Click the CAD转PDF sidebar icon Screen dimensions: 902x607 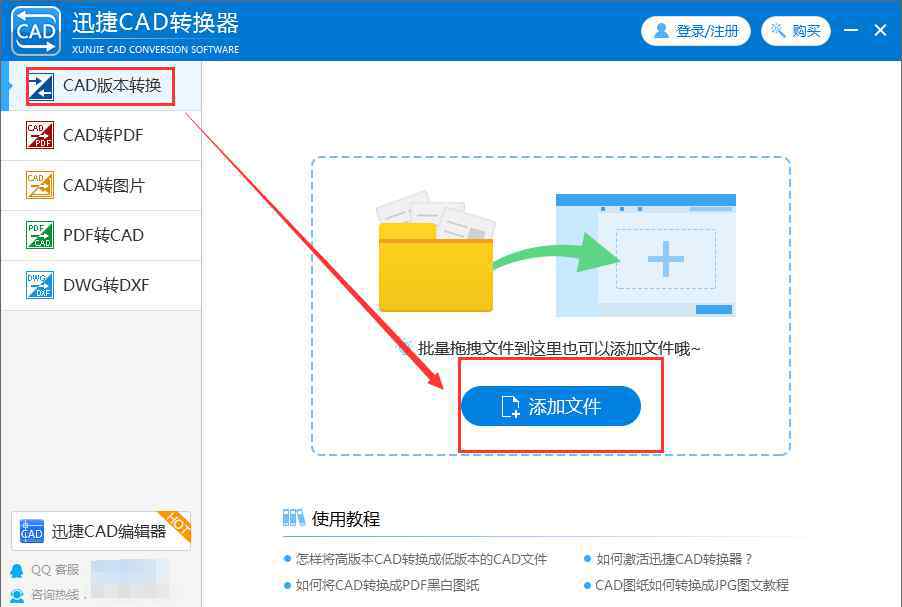40,135
